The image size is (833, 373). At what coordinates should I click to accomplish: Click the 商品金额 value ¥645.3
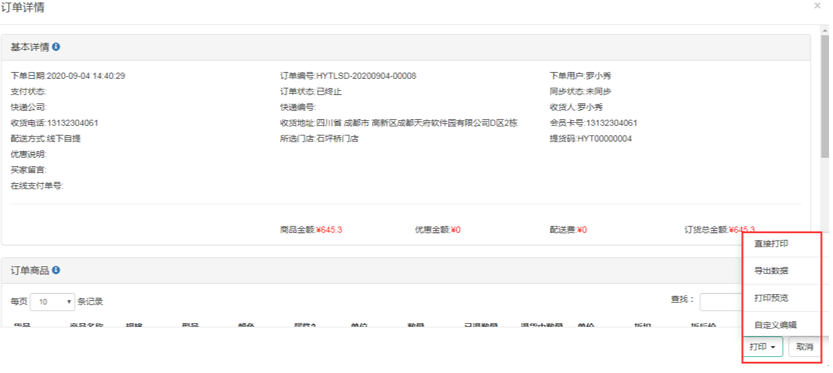click(329, 230)
